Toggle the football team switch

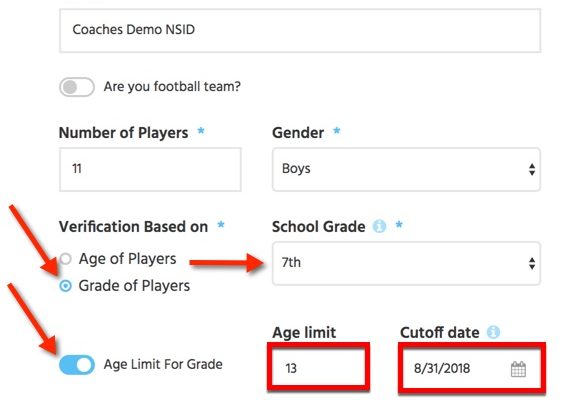coord(77,87)
